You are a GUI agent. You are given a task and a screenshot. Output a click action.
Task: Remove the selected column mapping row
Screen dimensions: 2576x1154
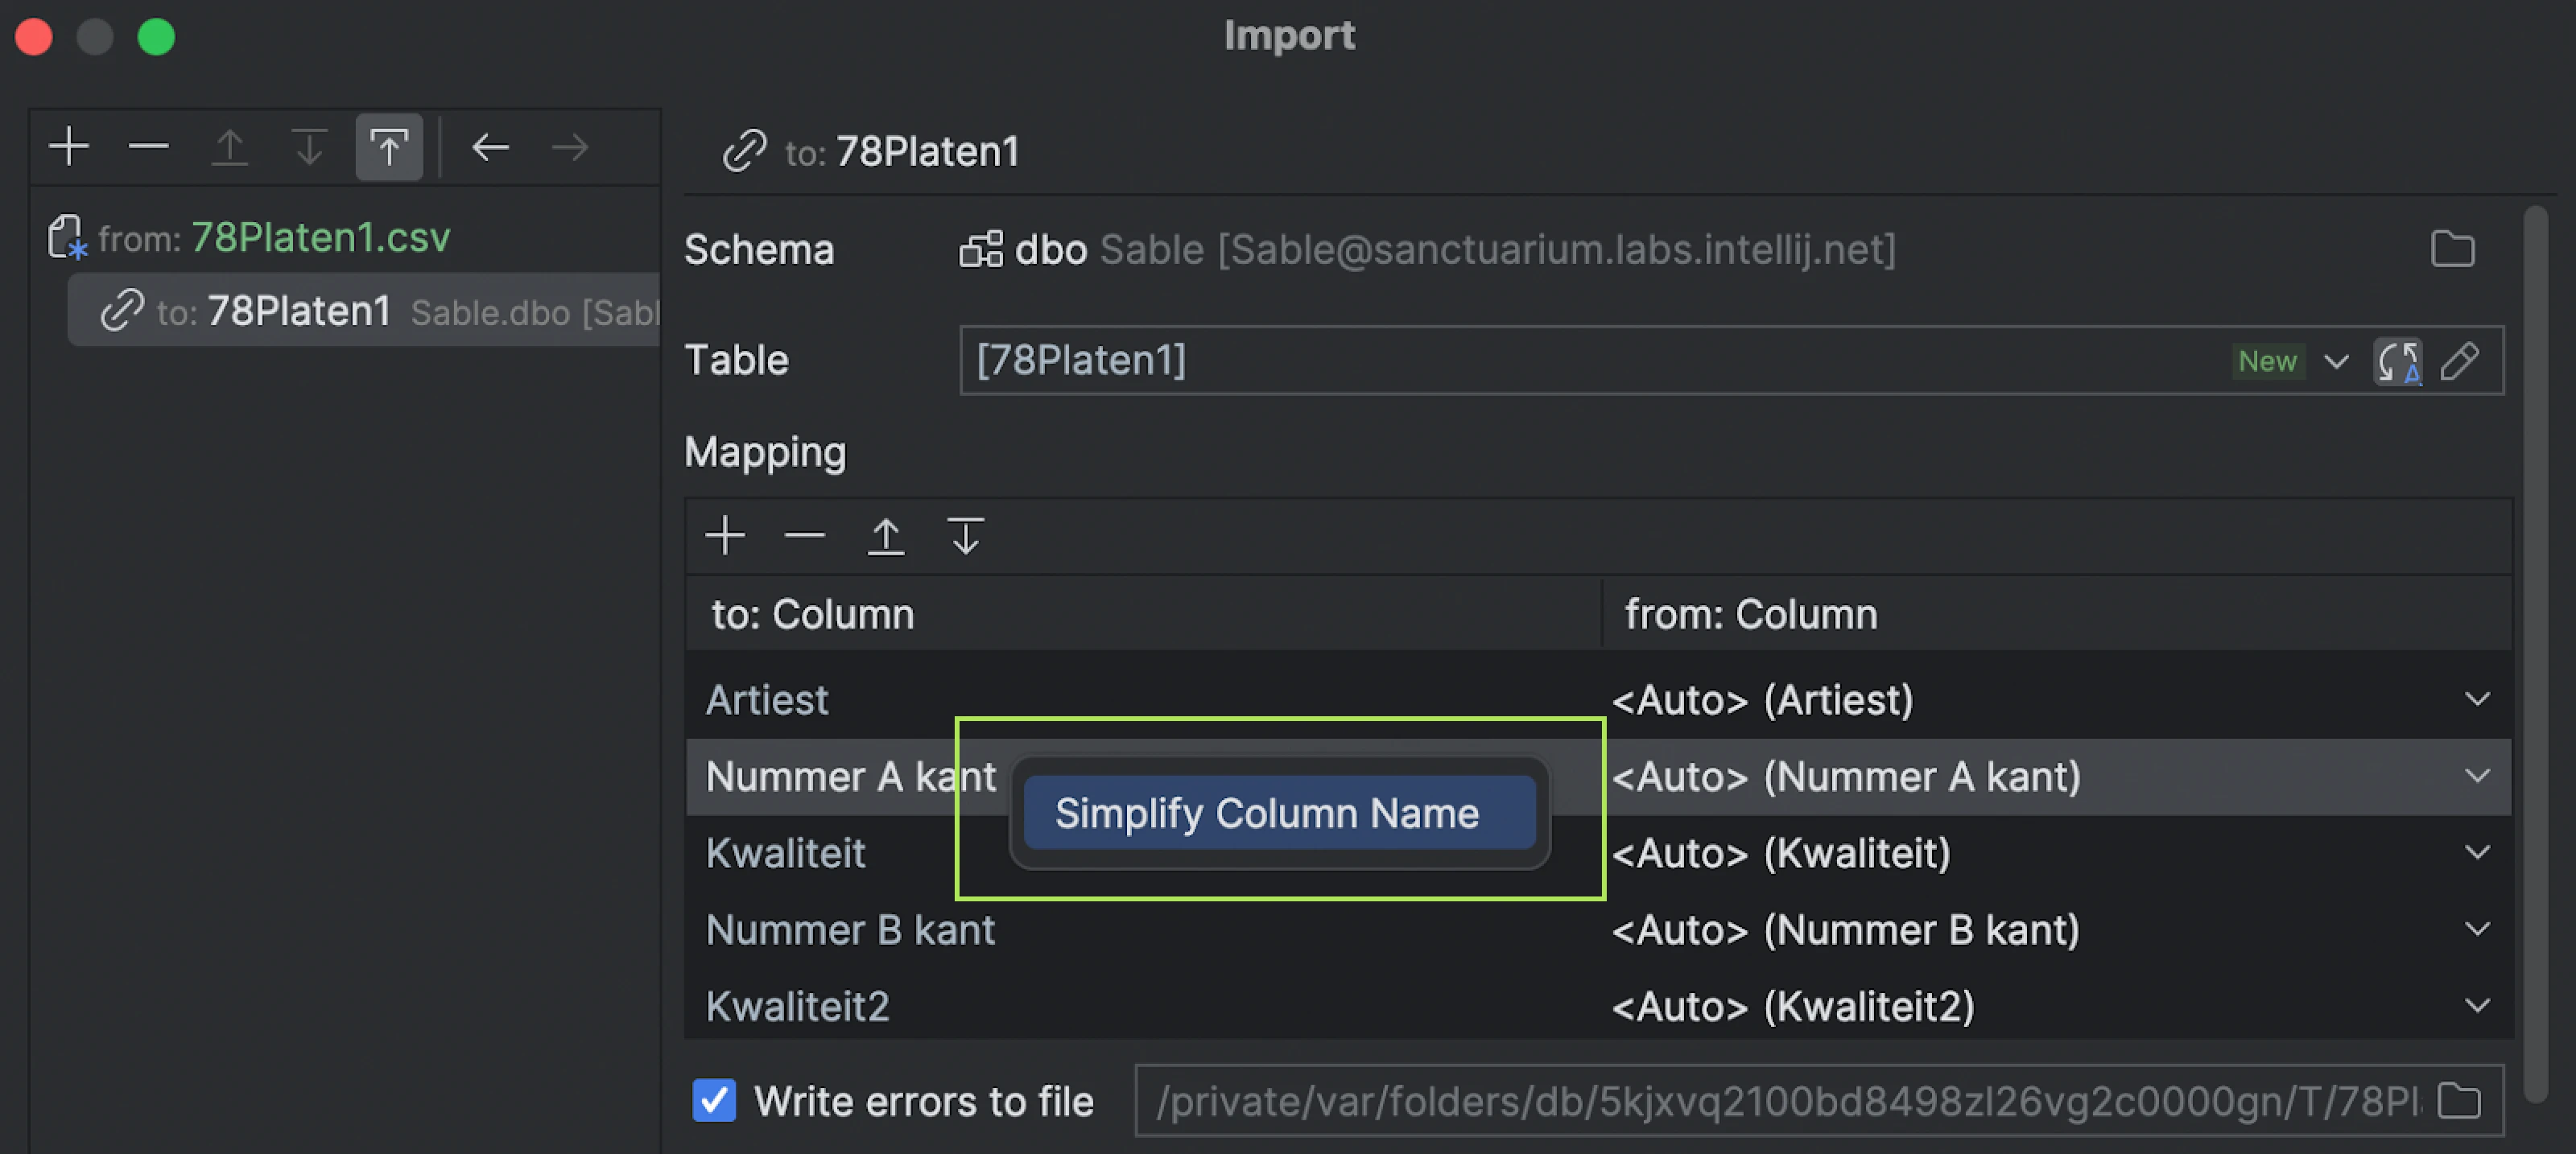[805, 536]
